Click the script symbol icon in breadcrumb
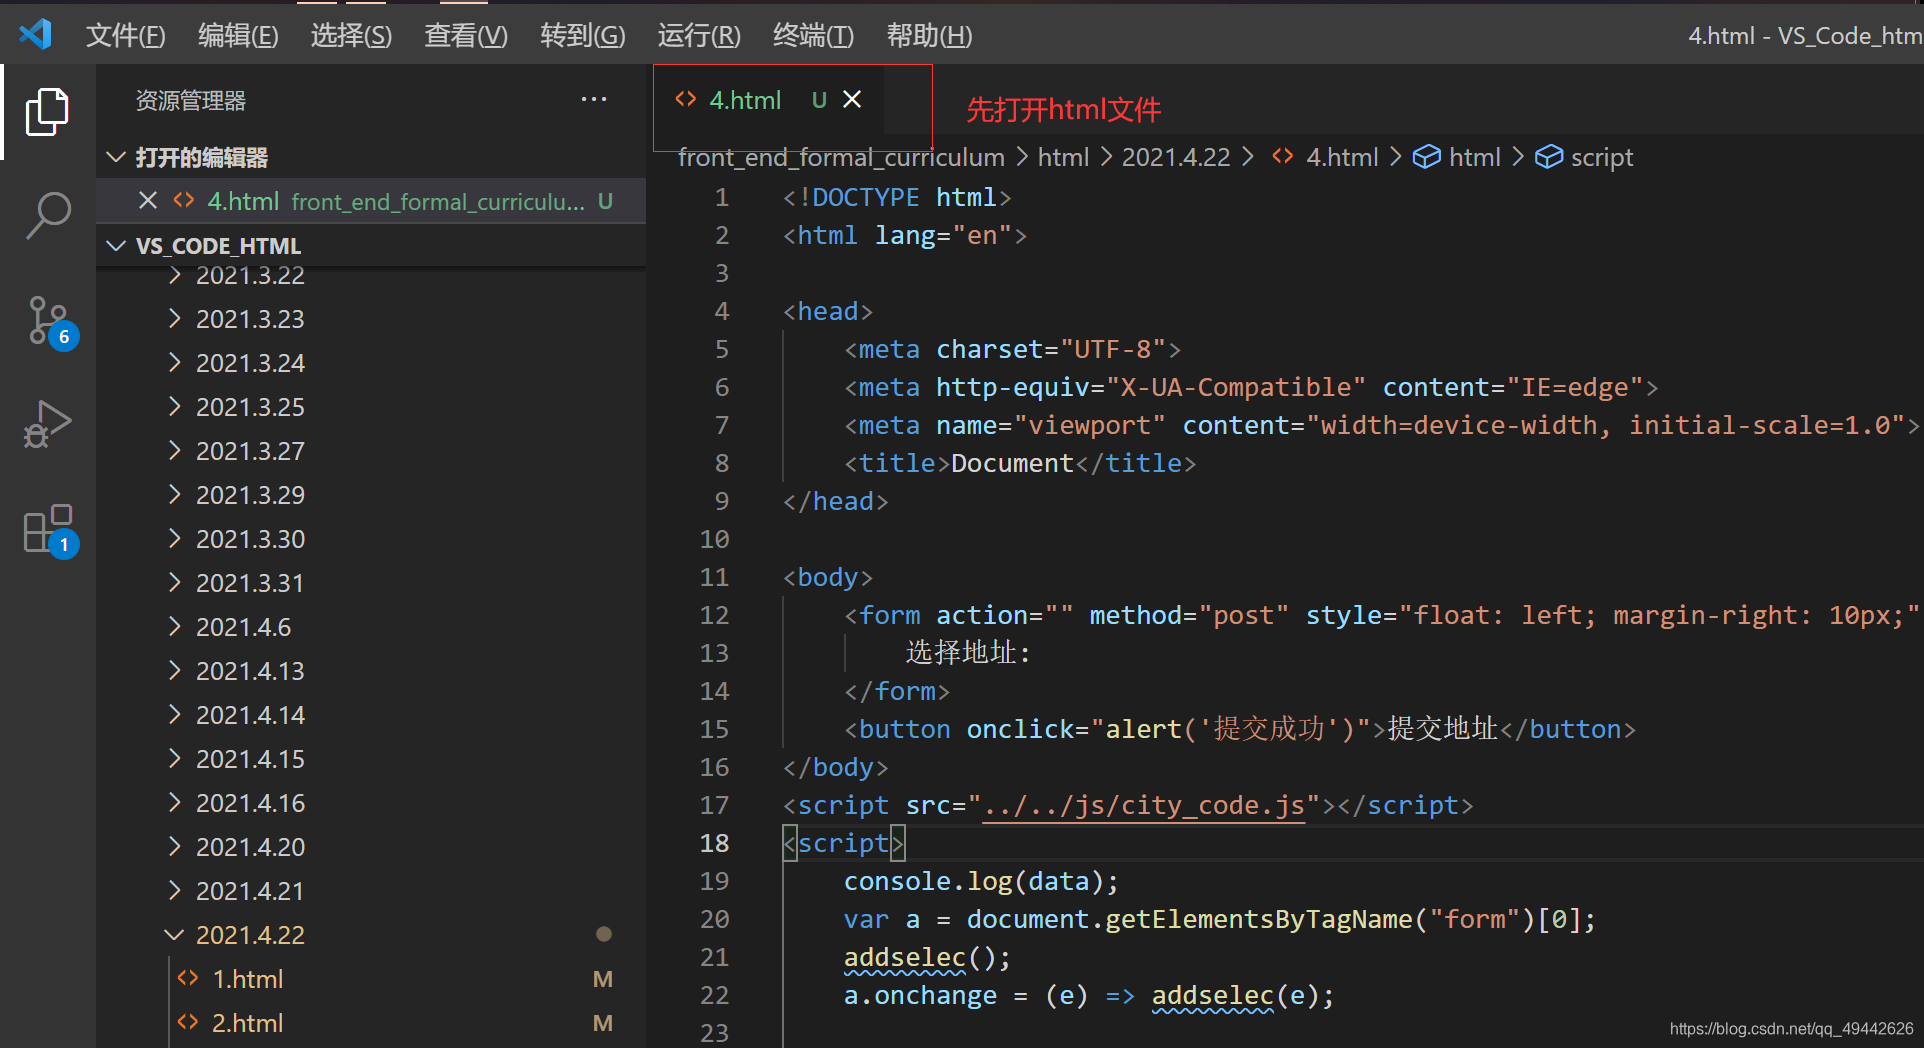The height and width of the screenshot is (1048, 1924). click(1549, 157)
